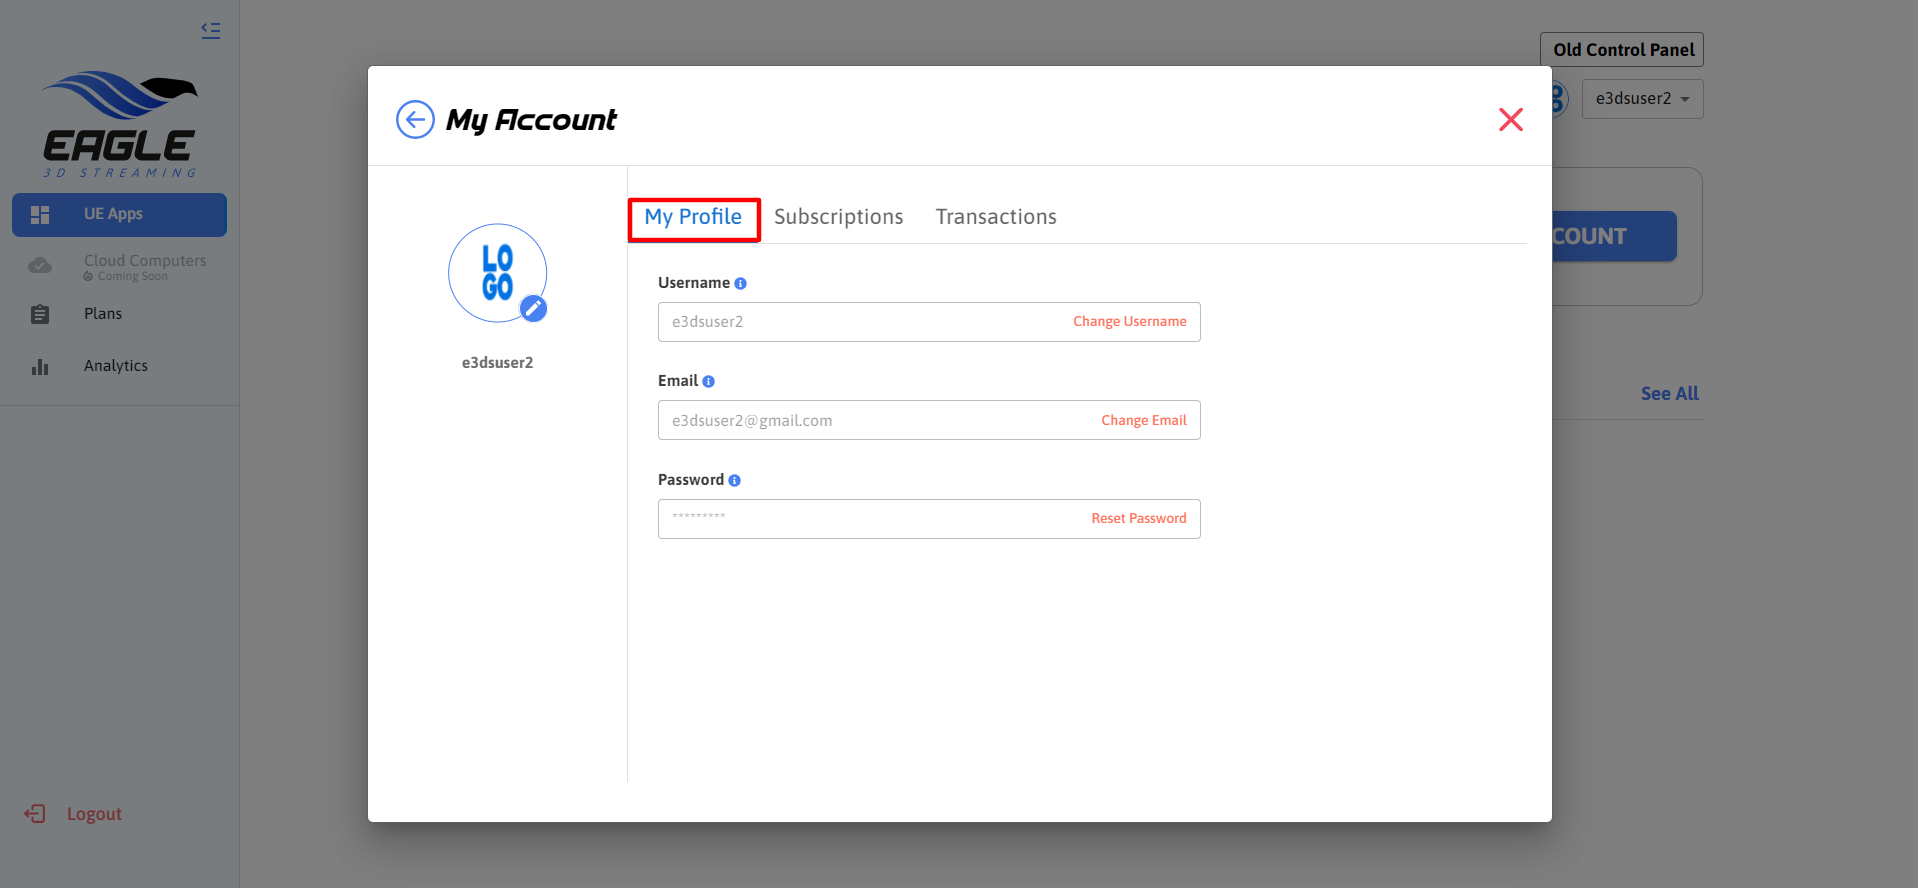Click the info icon next to Email
The height and width of the screenshot is (888, 1918).
[x=709, y=382]
